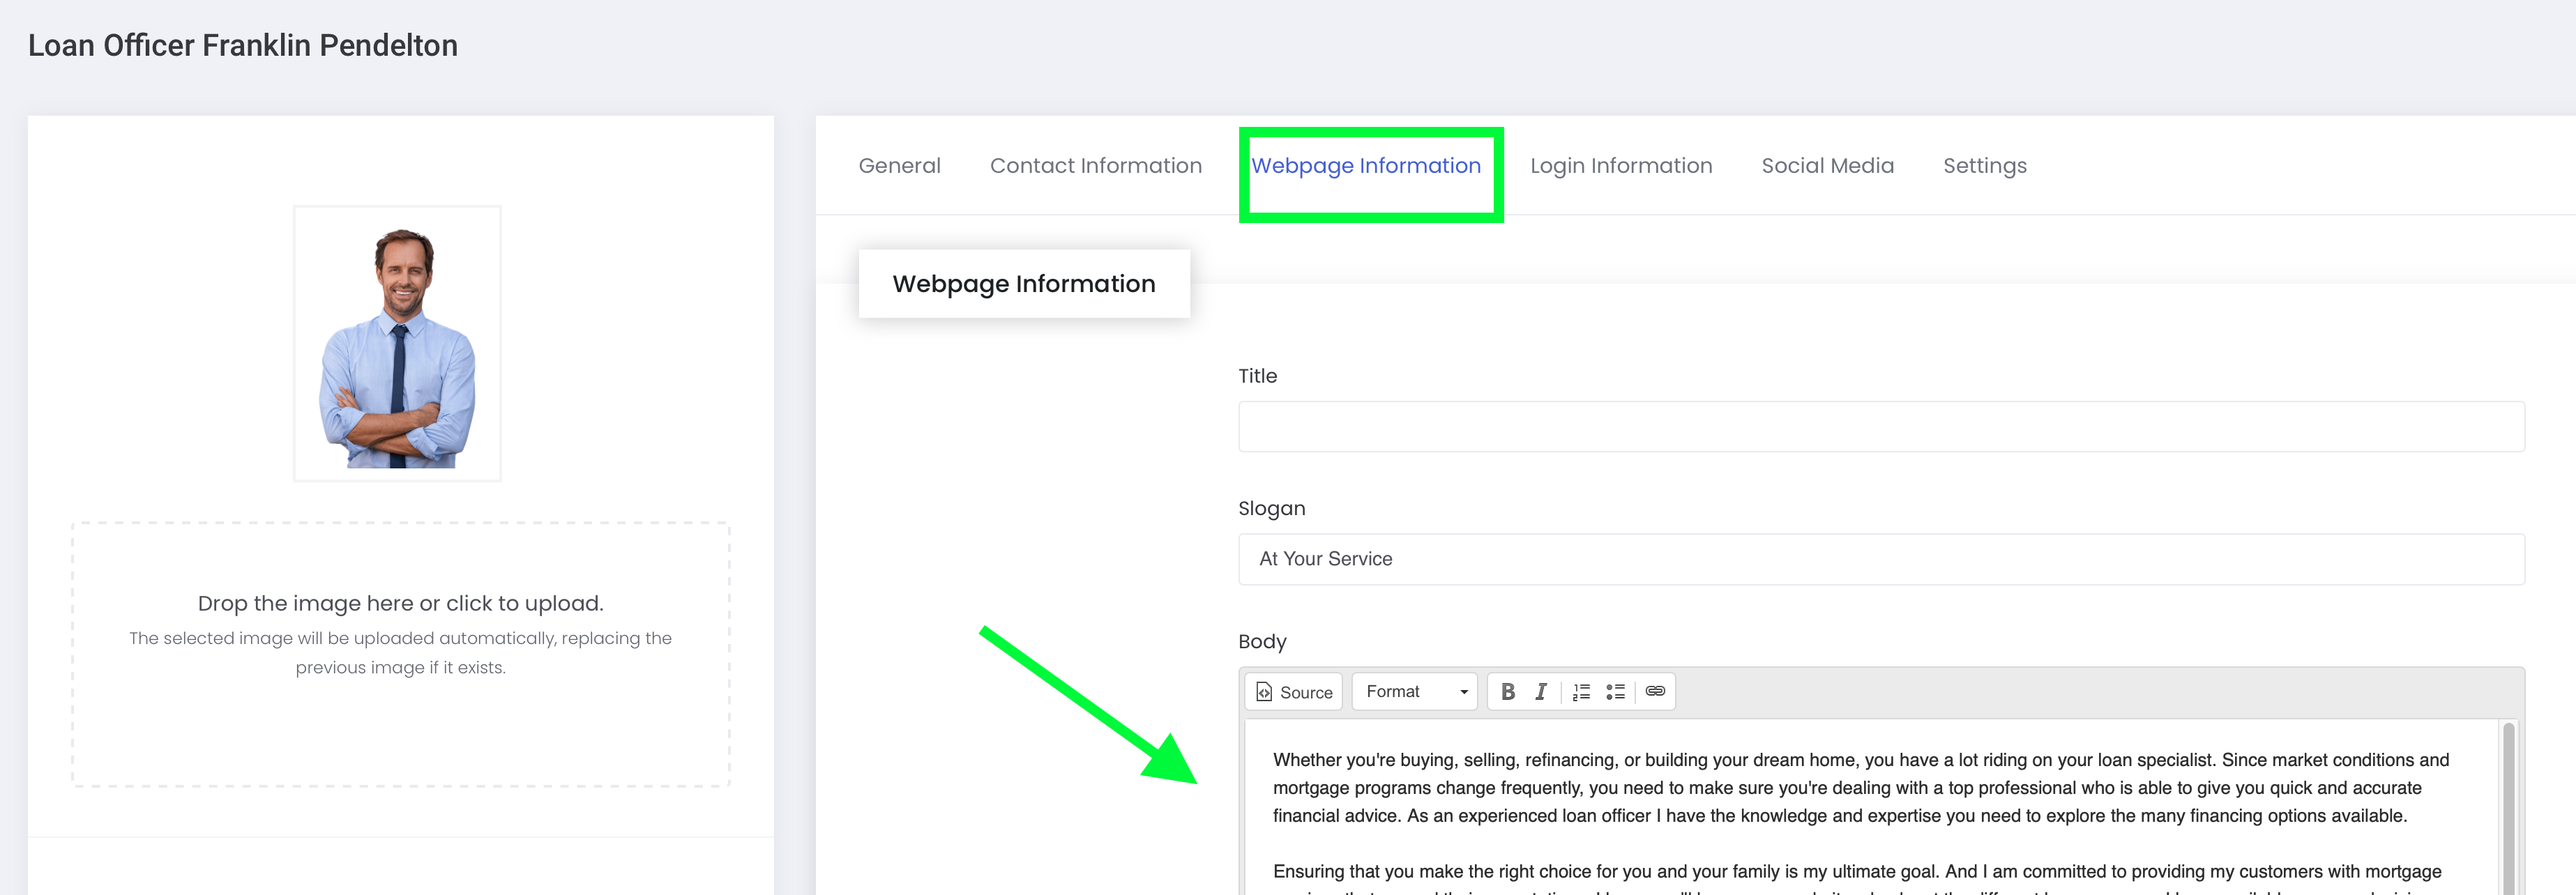2576x895 pixels.
Task: Click the Webpage Information section heading
Action: 1023,284
